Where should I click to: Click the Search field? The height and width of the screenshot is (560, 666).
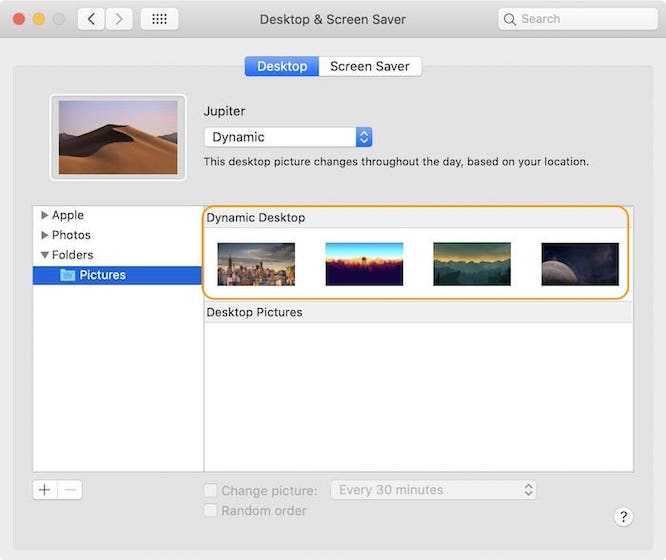coord(578,19)
